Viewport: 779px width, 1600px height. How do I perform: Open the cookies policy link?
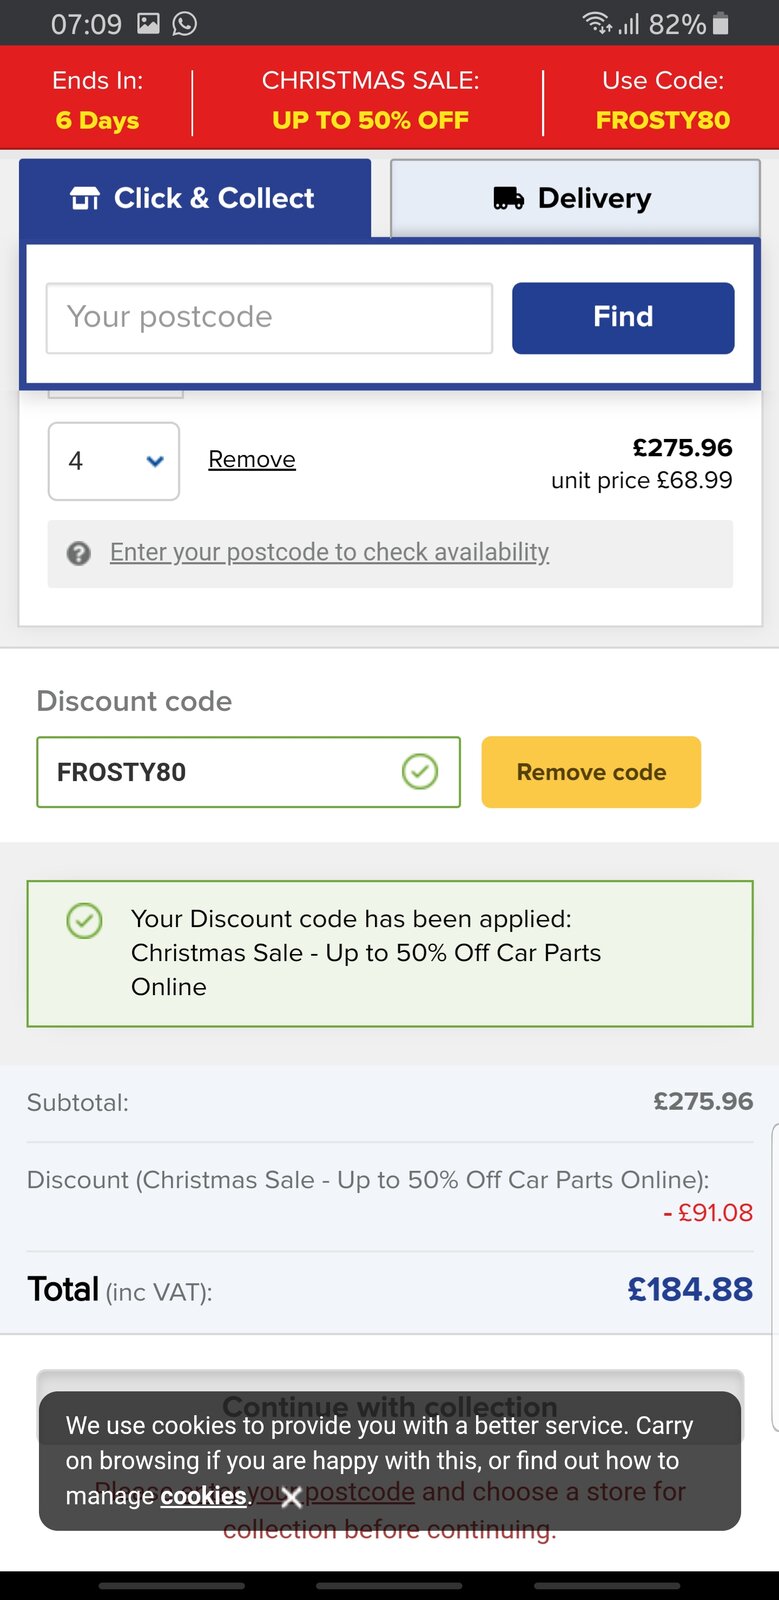(x=203, y=1496)
